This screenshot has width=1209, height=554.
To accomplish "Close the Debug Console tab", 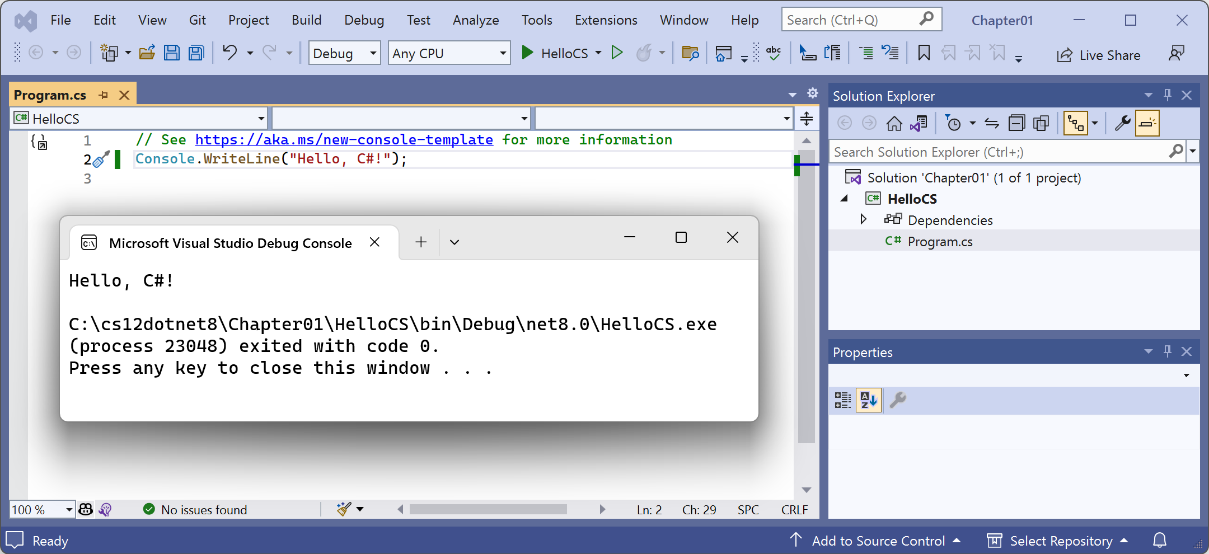I will tap(374, 242).
